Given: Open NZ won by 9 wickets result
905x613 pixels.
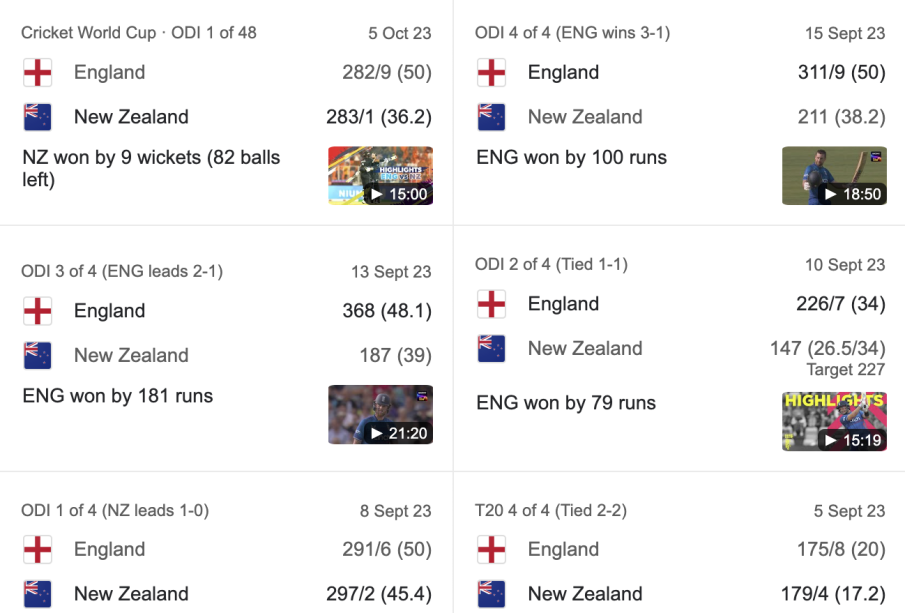Looking at the screenshot, I should coord(151,168).
